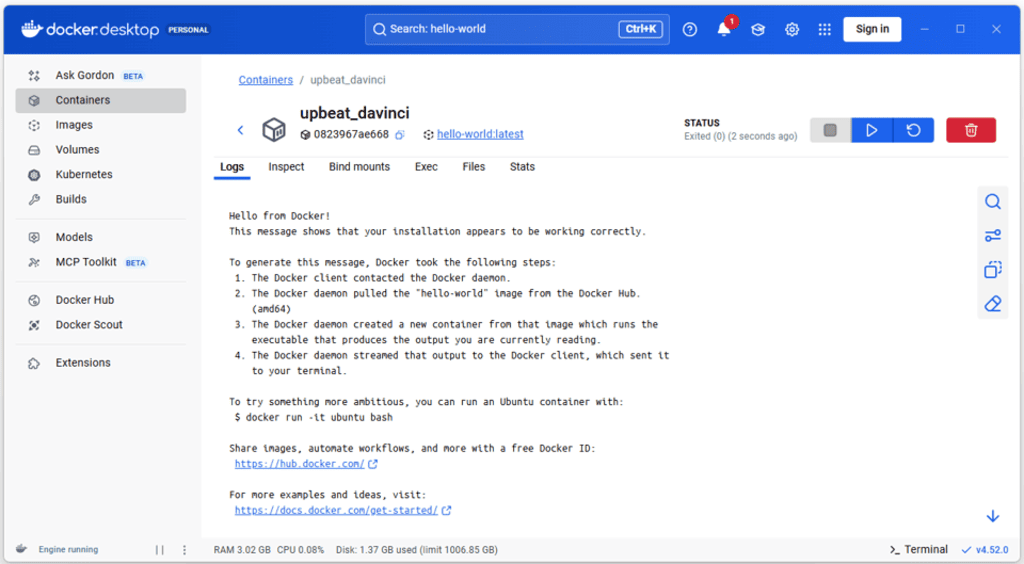
Task: Copy logs to clipboard icon
Action: (x=993, y=270)
